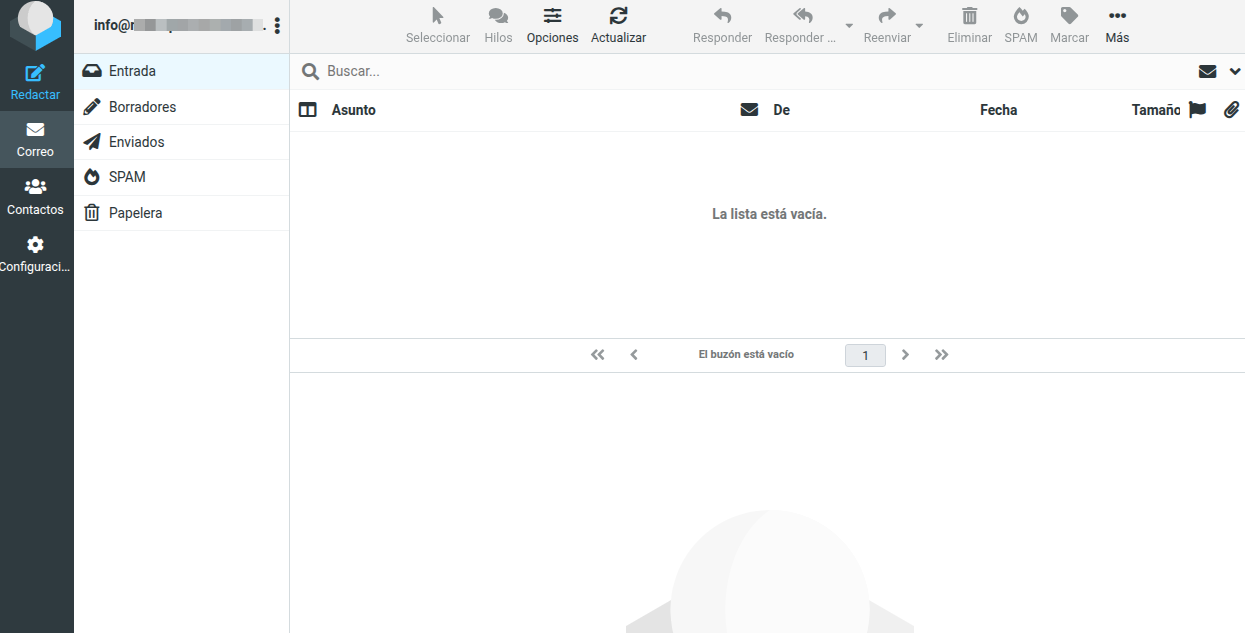This screenshot has height=633, width=1245.
Task: Click the Marcar tag button
Action: point(1070,27)
